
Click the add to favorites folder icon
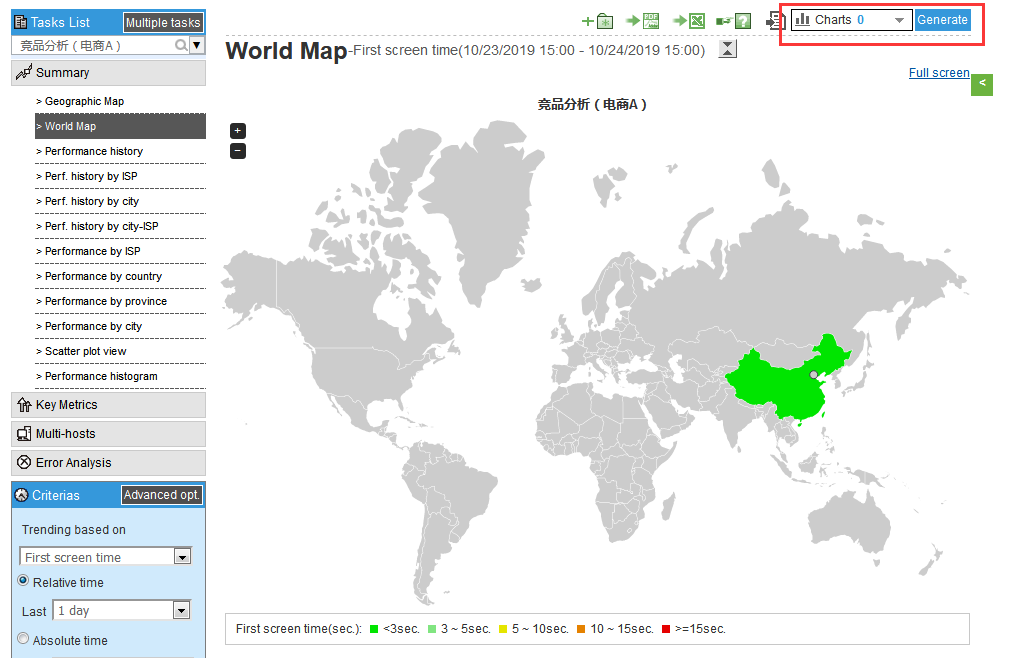point(598,21)
